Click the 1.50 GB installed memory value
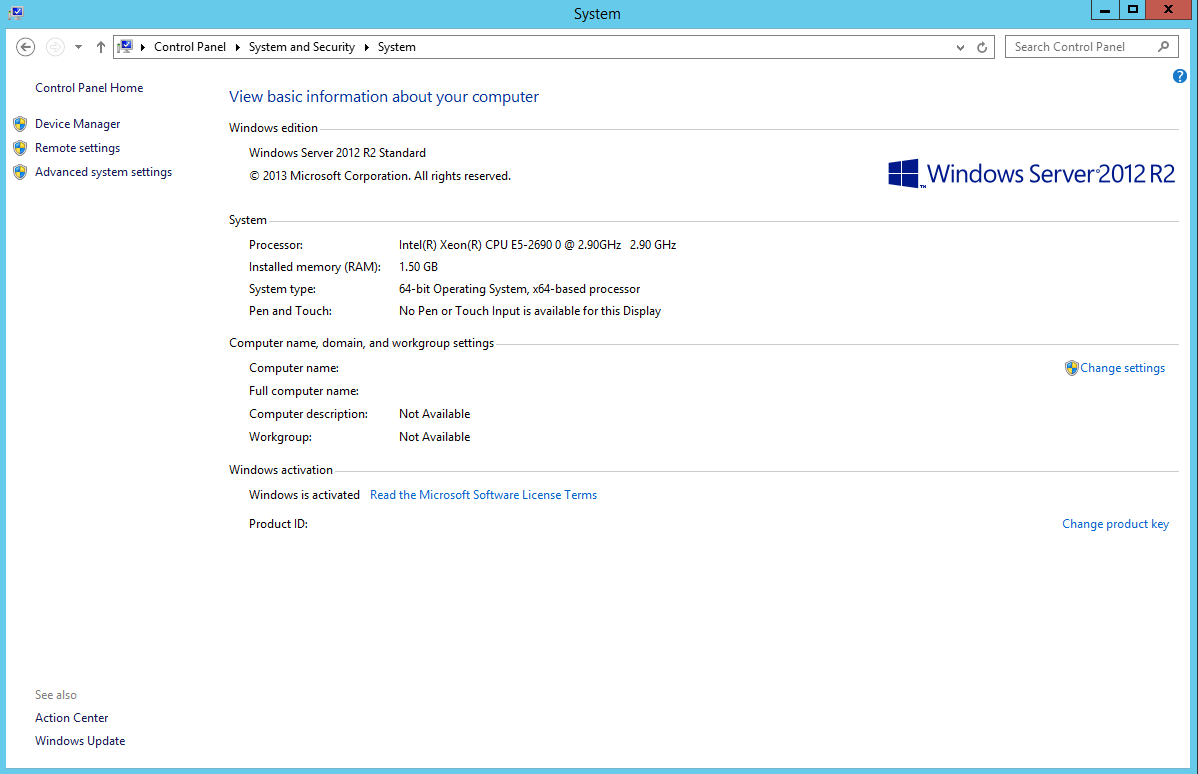 tap(418, 267)
